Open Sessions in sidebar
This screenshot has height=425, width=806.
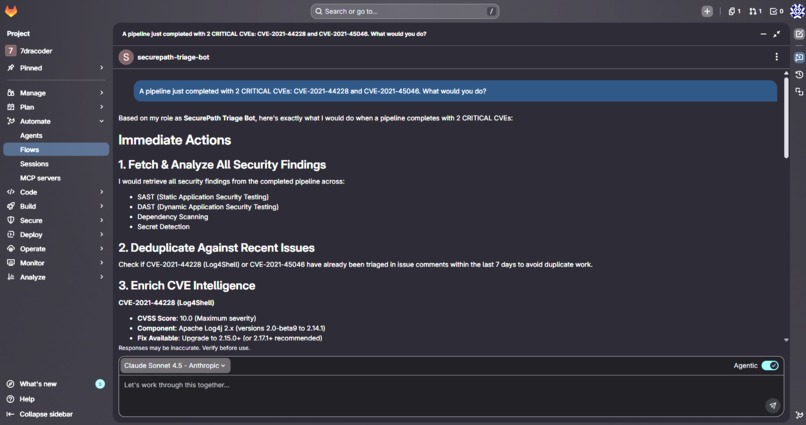click(56, 163)
